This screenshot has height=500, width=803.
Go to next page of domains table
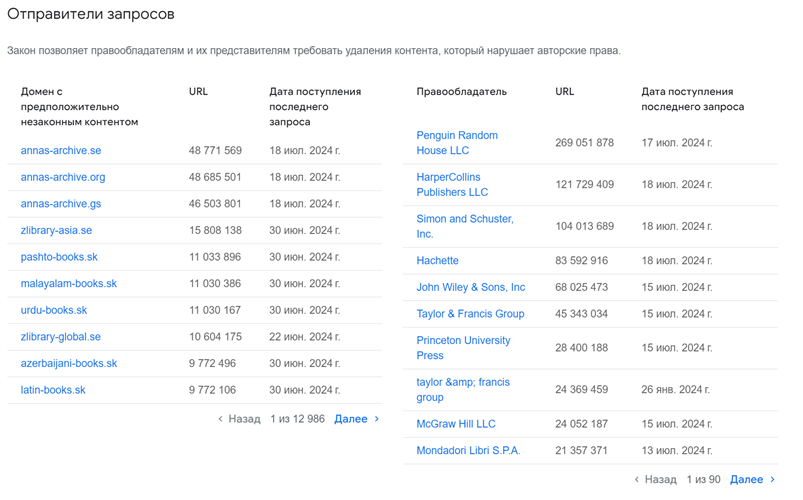(x=356, y=419)
